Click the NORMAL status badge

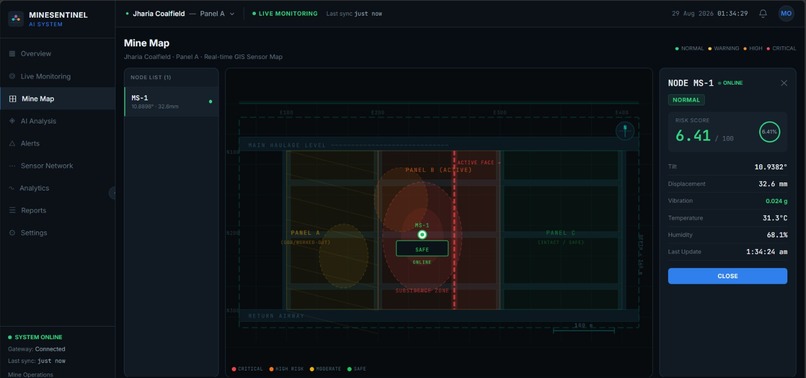point(686,100)
